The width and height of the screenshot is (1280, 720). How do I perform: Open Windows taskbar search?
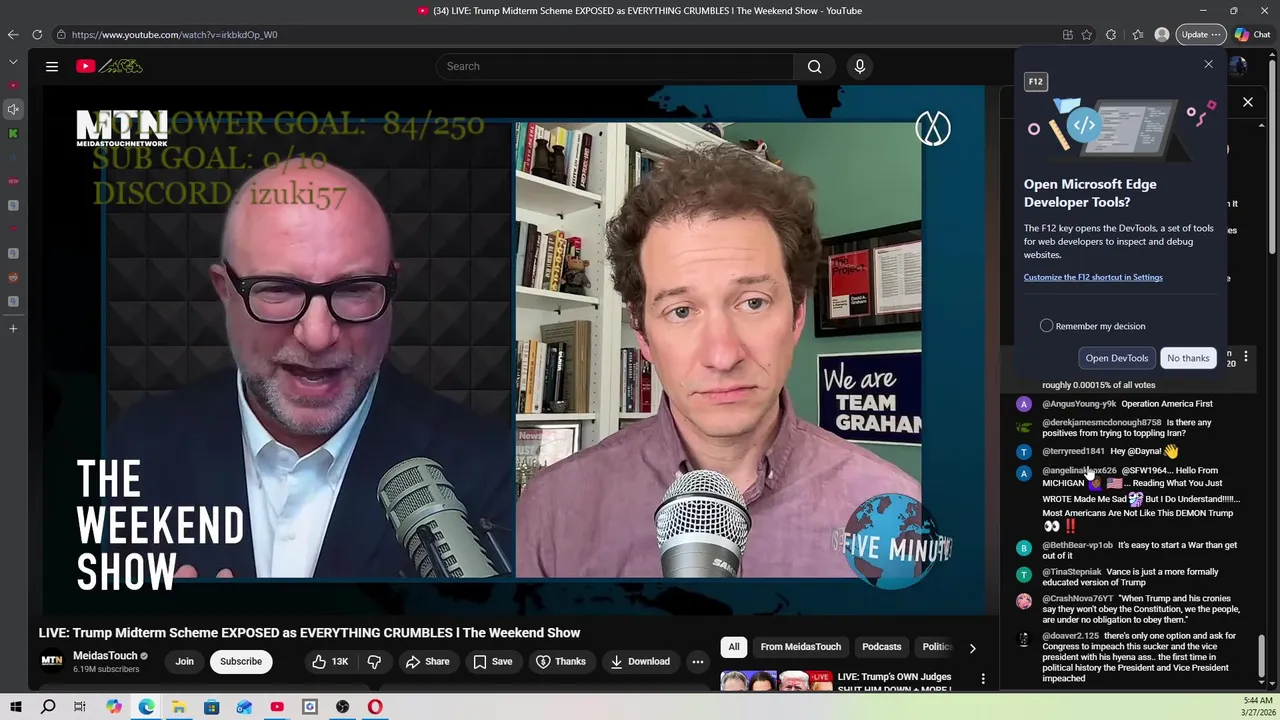[x=48, y=707]
